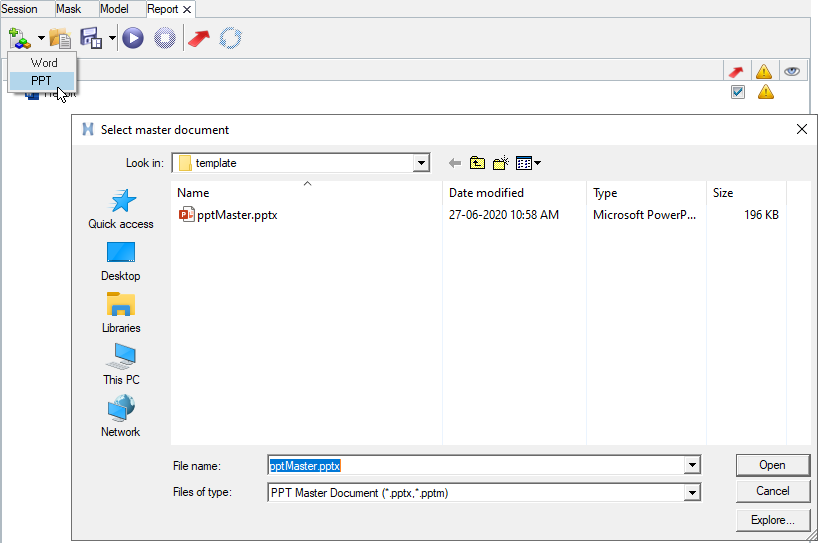The width and height of the screenshot is (818, 543).
Task: Click the Stop execution icon
Action: [x=165, y=39]
